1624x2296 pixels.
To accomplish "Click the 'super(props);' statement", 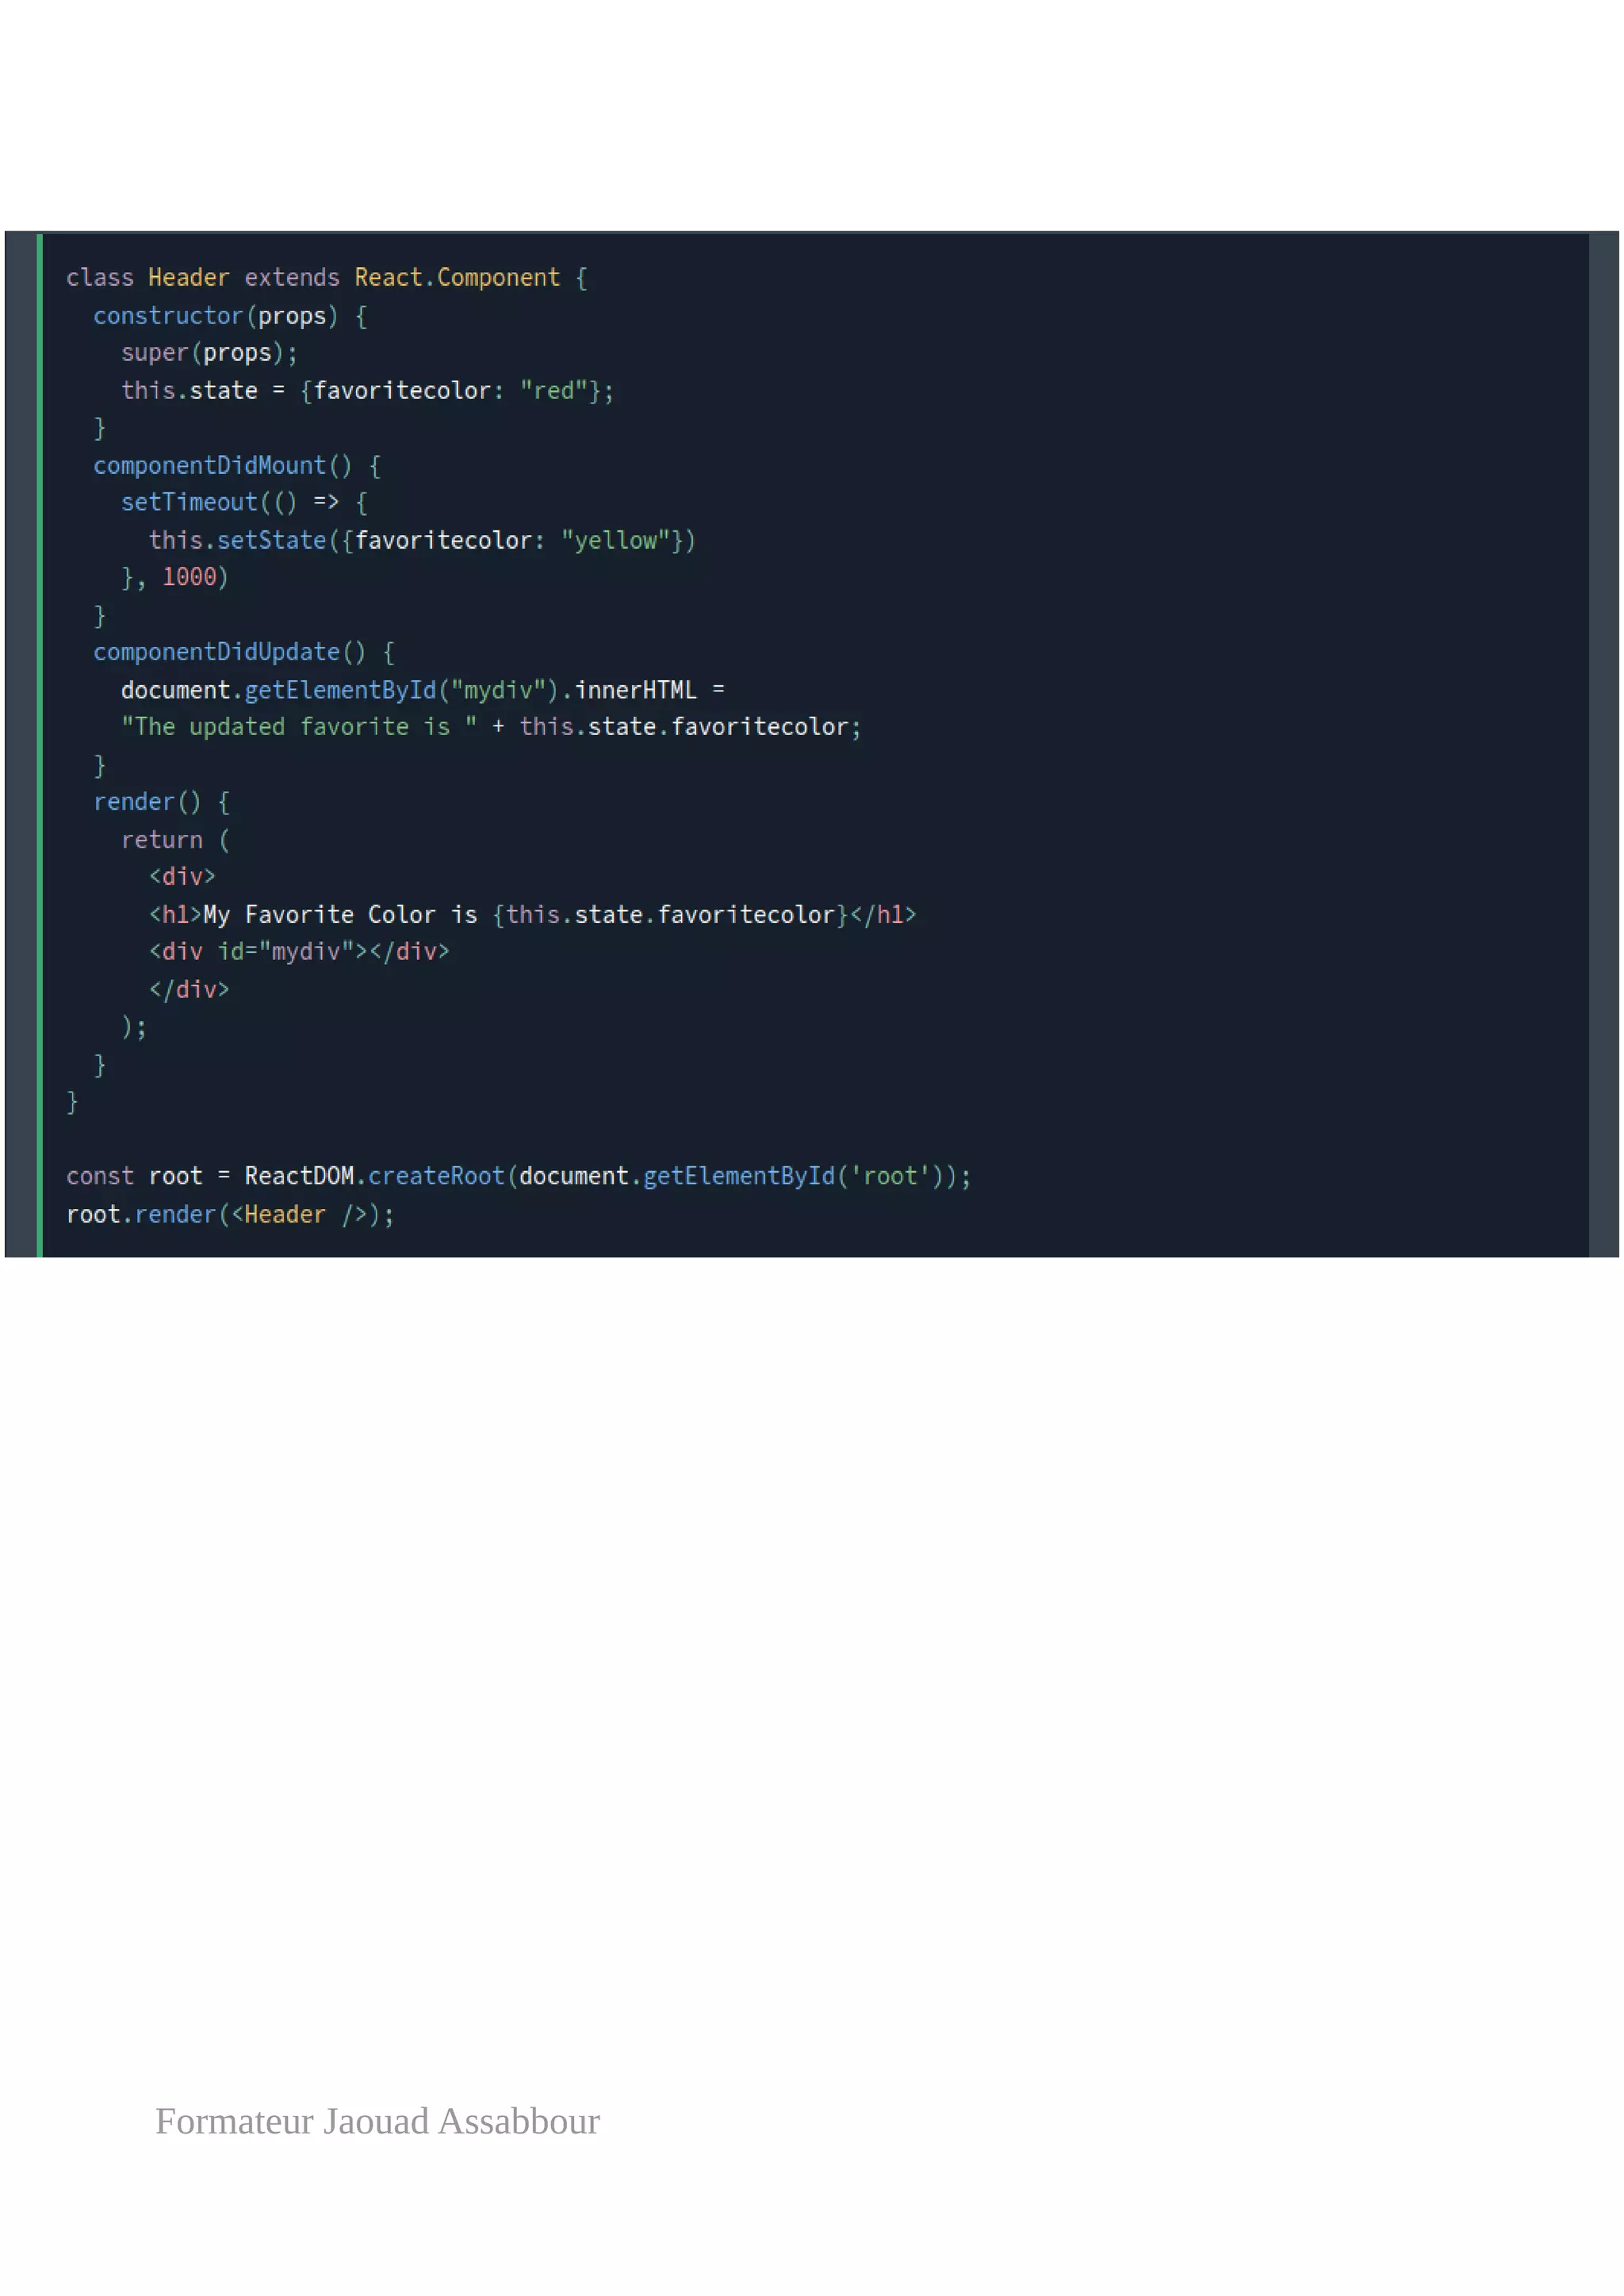I will click(209, 353).
